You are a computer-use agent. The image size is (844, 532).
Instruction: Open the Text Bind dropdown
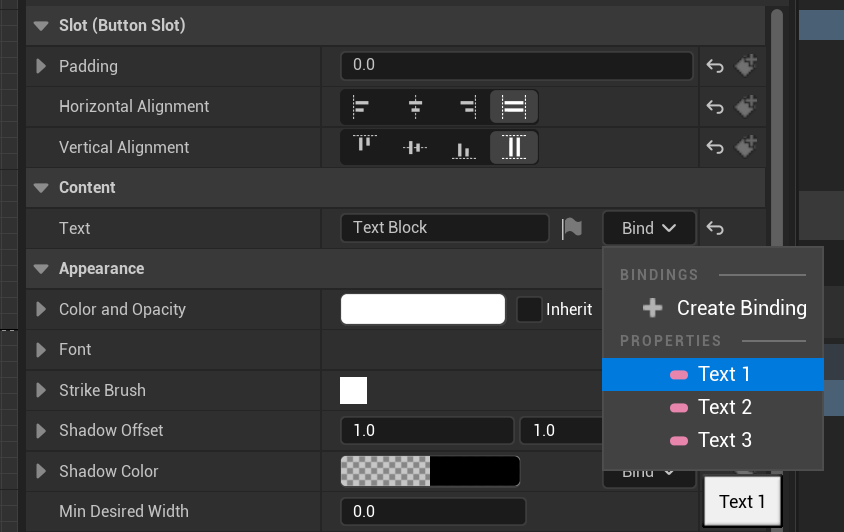tap(649, 228)
